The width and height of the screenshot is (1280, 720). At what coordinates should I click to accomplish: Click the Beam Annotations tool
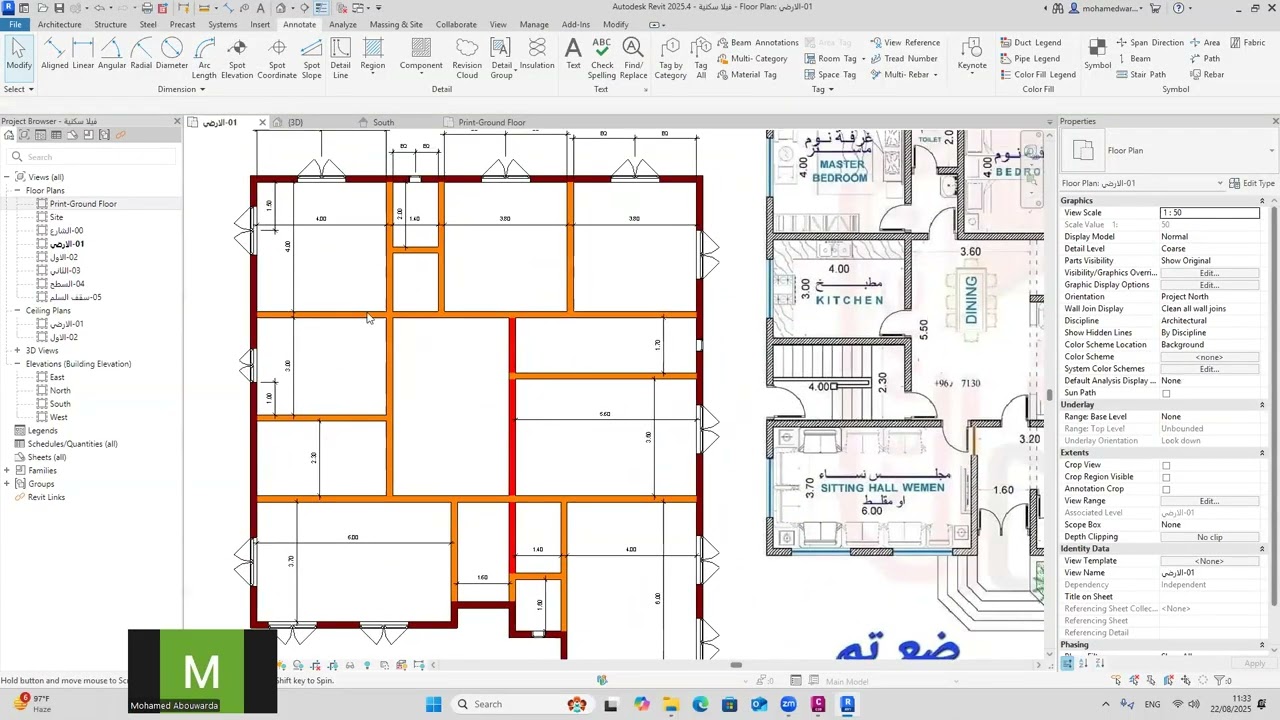757,43
